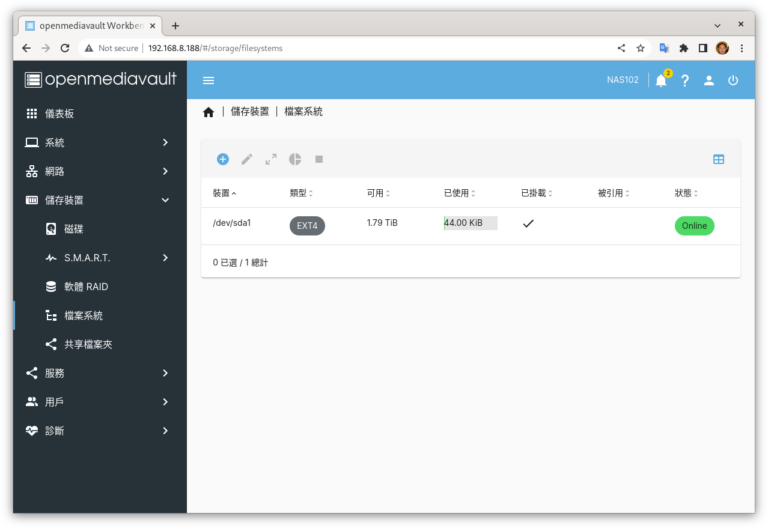Expand the 系統 menu chevron
Image resolution: width=768 pixels, height=528 pixels.
(165, 143)
